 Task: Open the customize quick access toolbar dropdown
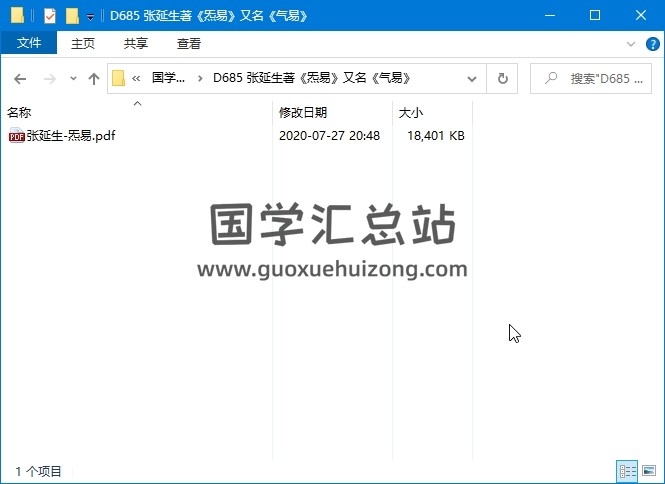point(90,17)
